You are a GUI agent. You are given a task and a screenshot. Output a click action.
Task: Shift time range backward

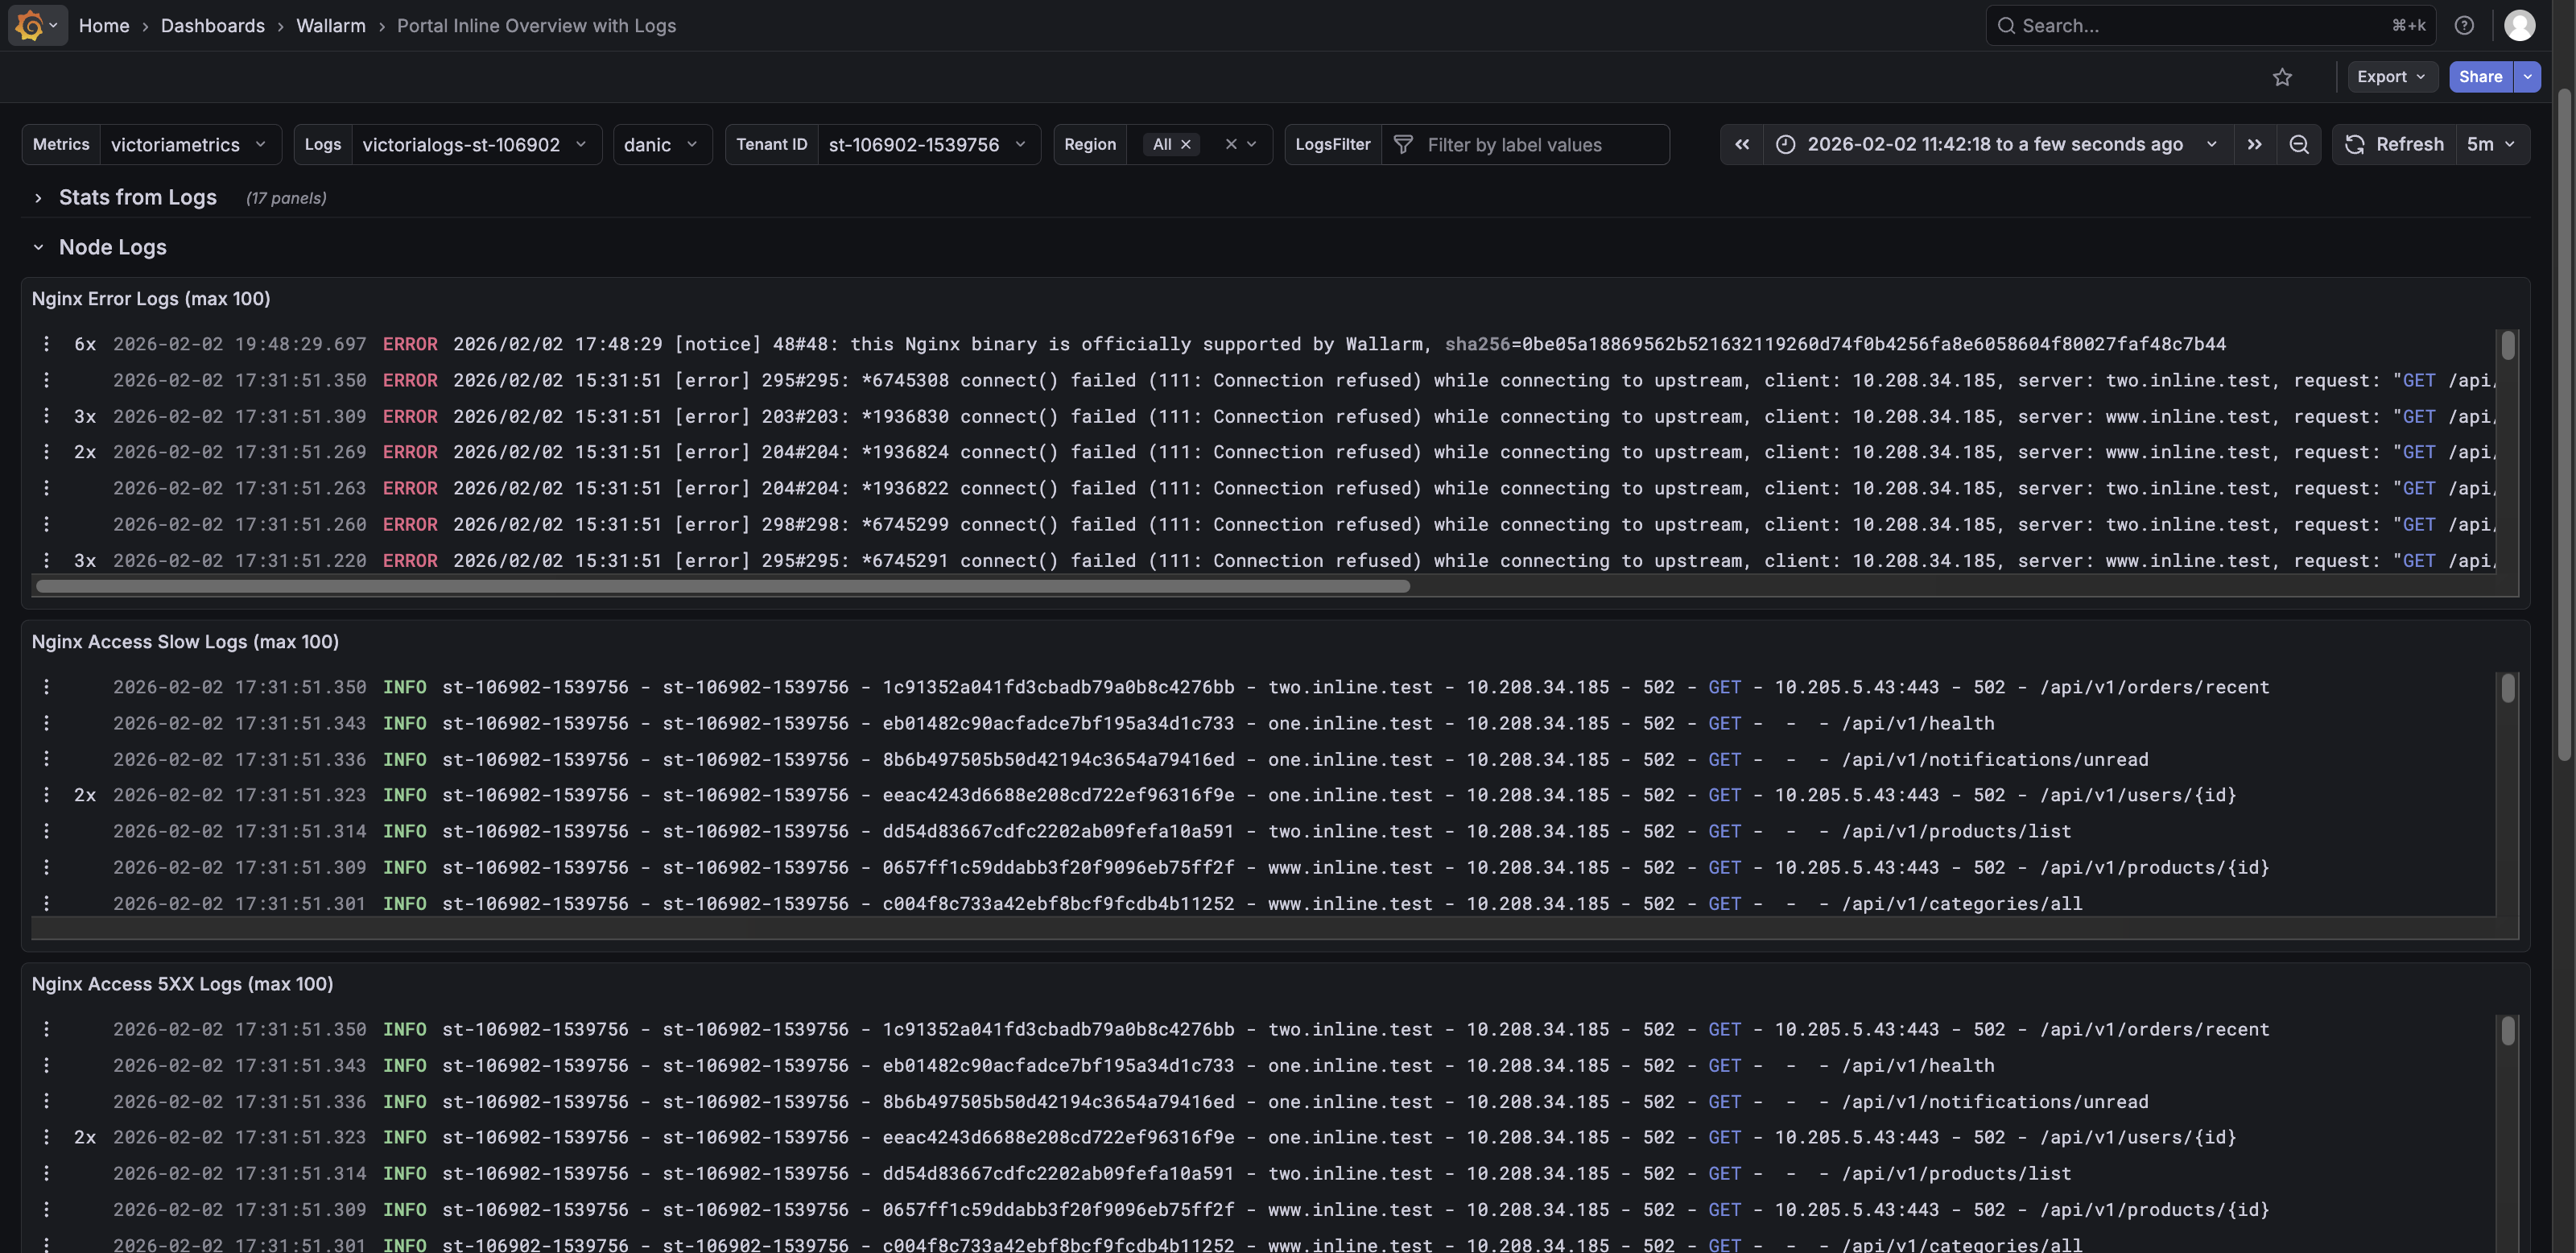1741,144
